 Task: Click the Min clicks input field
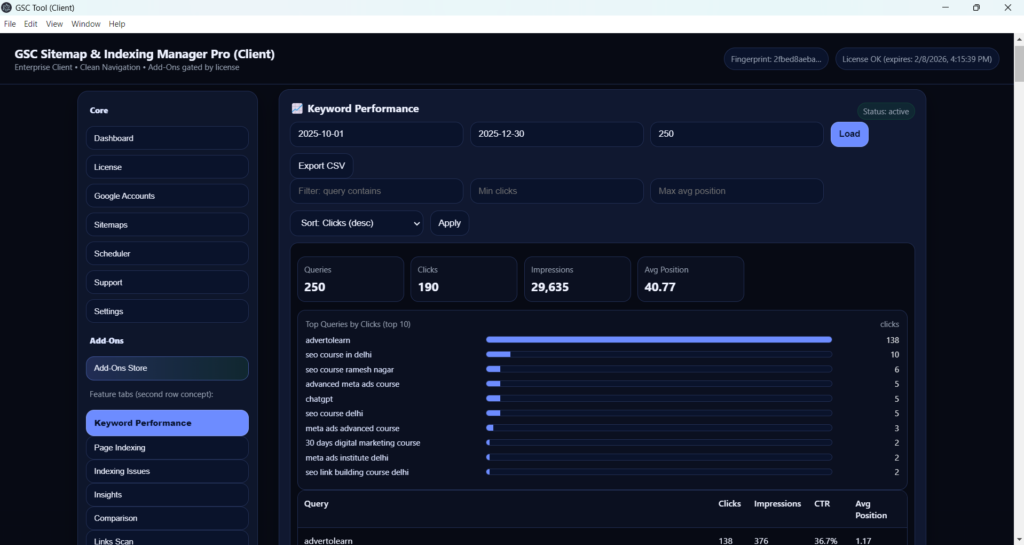coord(556,191)
